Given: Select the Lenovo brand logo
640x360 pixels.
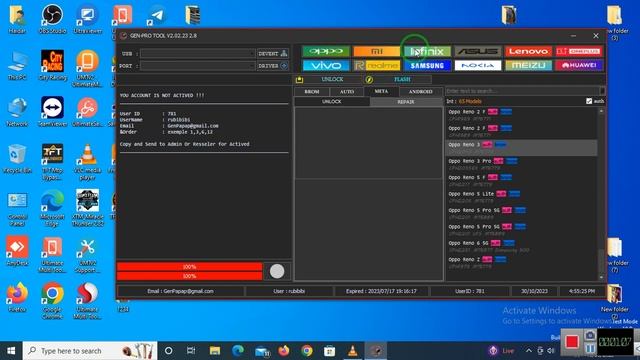Looking at the screenshot, I should (x=528, y=51).
